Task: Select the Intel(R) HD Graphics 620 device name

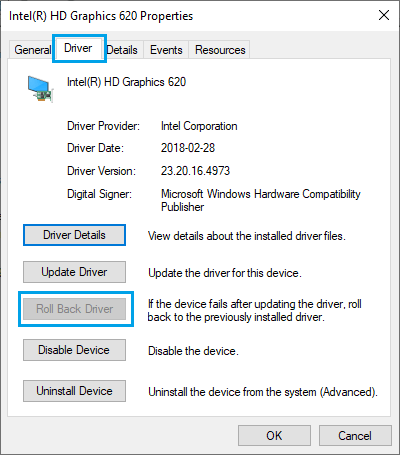Action: (x=126, y=82)
